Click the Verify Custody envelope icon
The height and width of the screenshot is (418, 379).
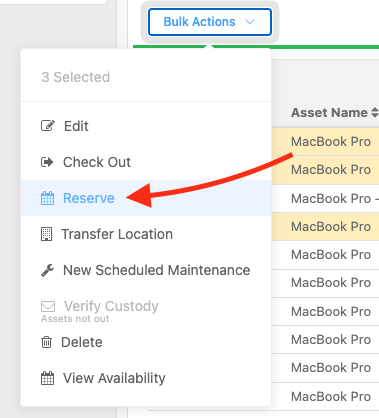pos(48,306)
